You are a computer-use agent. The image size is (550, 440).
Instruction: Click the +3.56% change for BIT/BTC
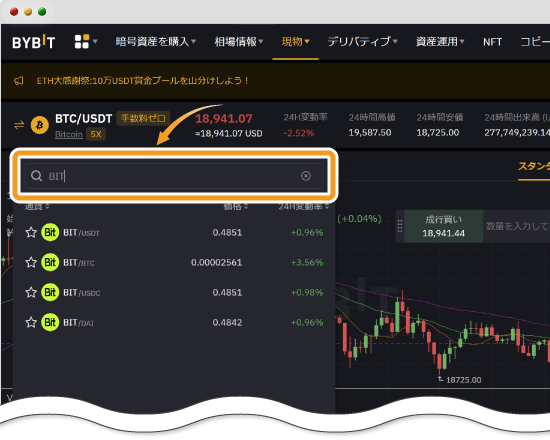tap(307, 262)
